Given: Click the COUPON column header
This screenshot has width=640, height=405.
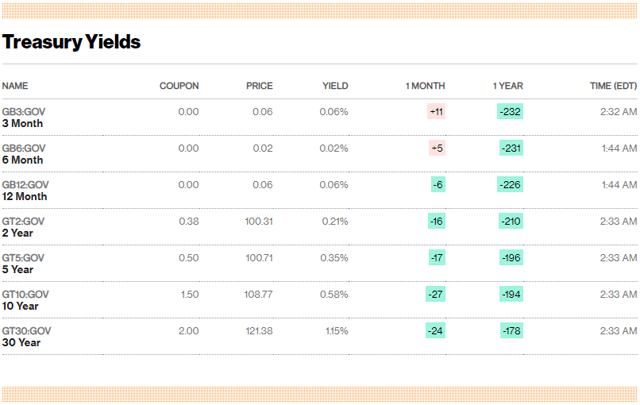Looking at the screenshot, I should [179, 85].
